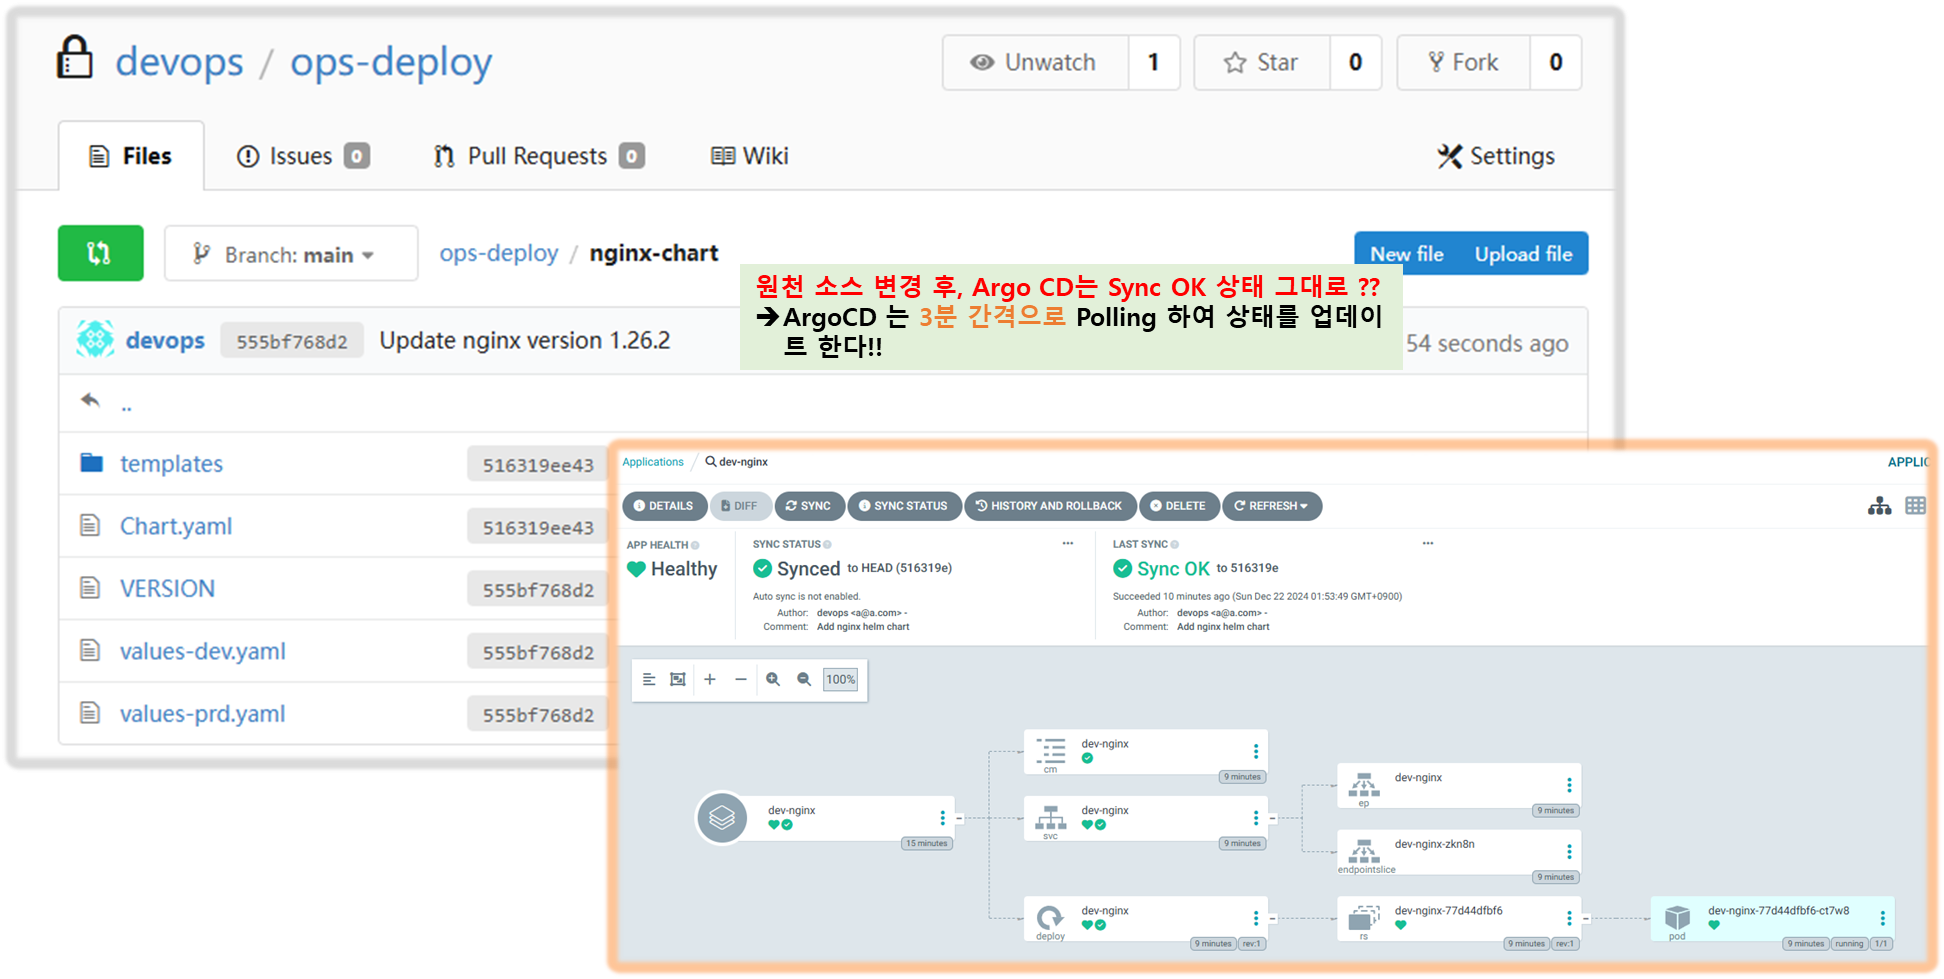Click the minus collapse-all toolbar icon
This screenshot has width=1944, height=979.
741,679
